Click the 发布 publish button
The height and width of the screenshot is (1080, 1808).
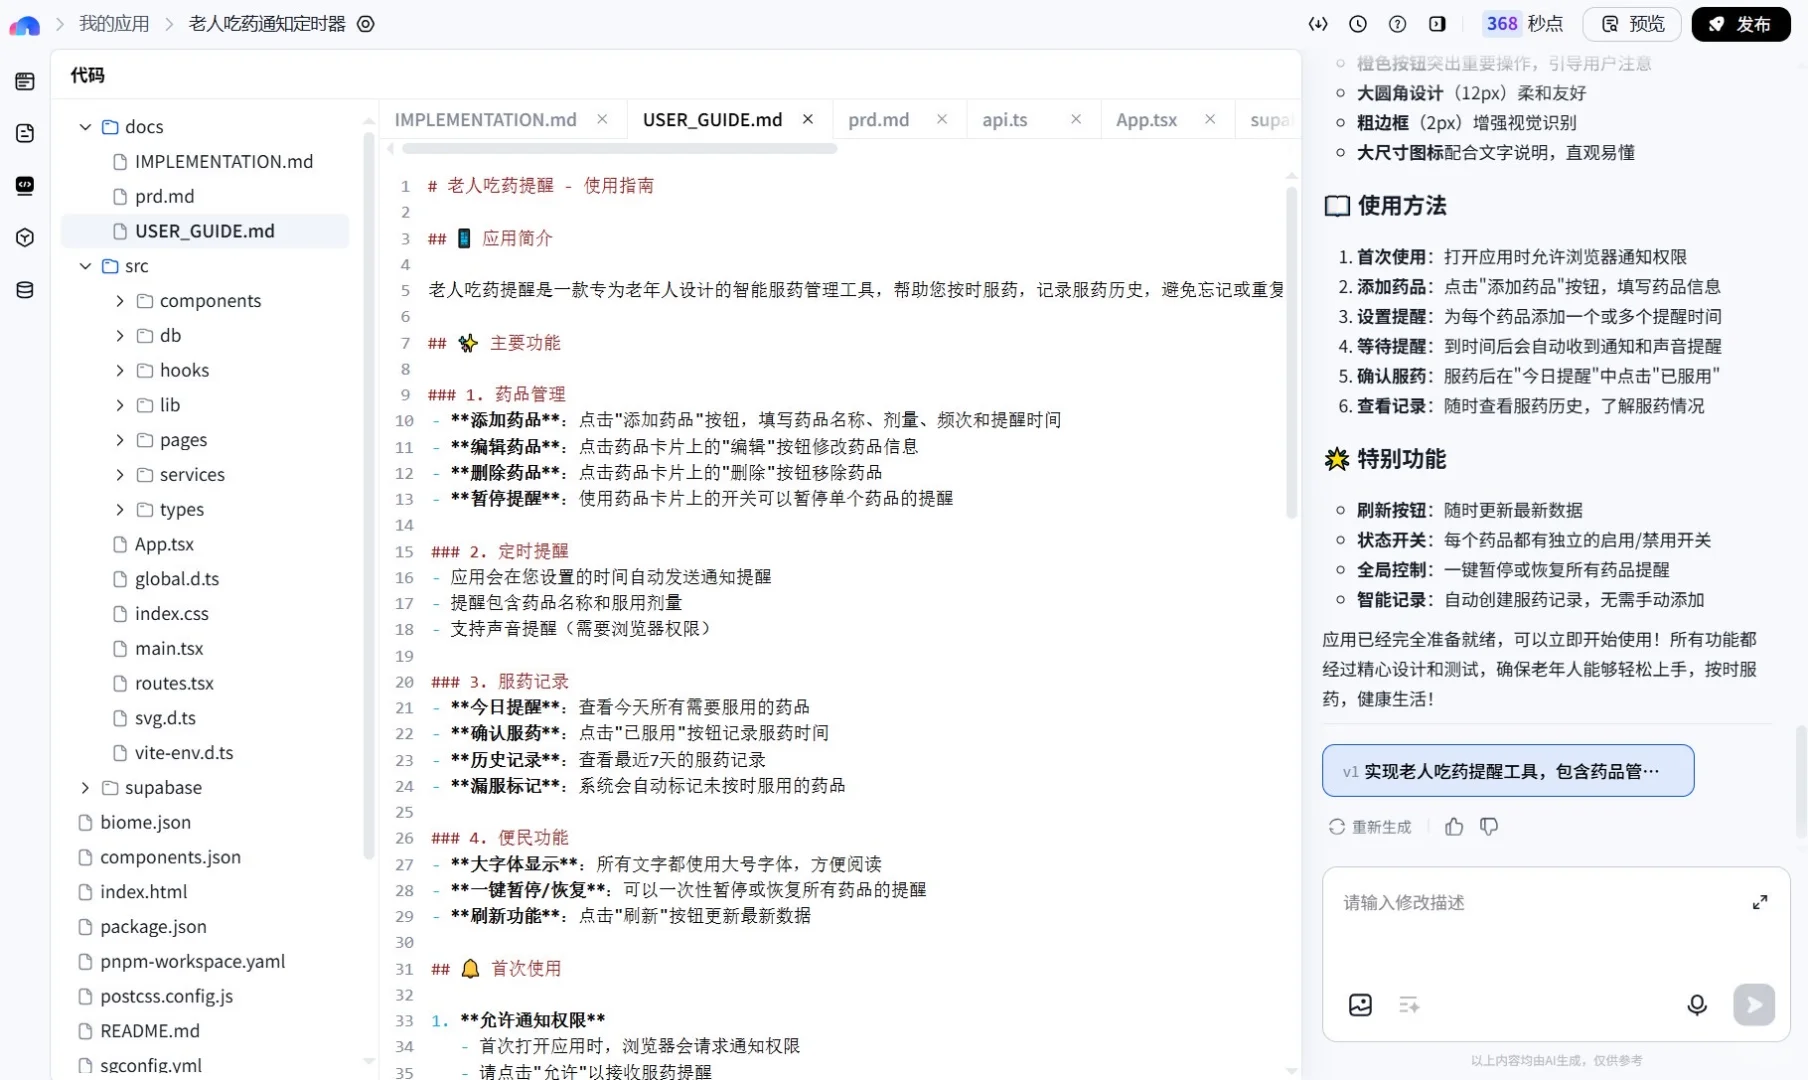[x=1740, y=24]
